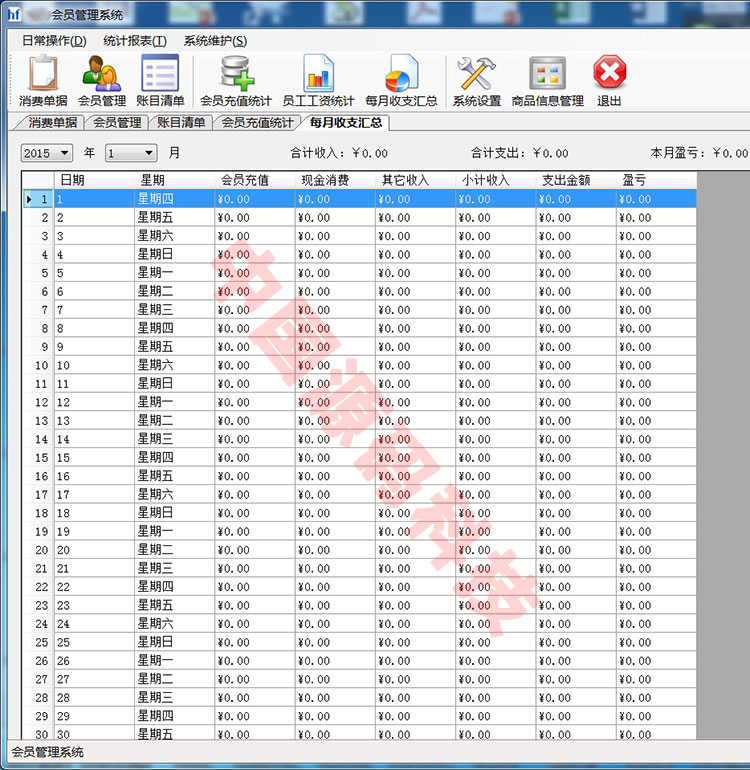This screenshot has height=770, width=750.
Task: Open the 会员充值统计 toolbar icon
Action: 236,81
